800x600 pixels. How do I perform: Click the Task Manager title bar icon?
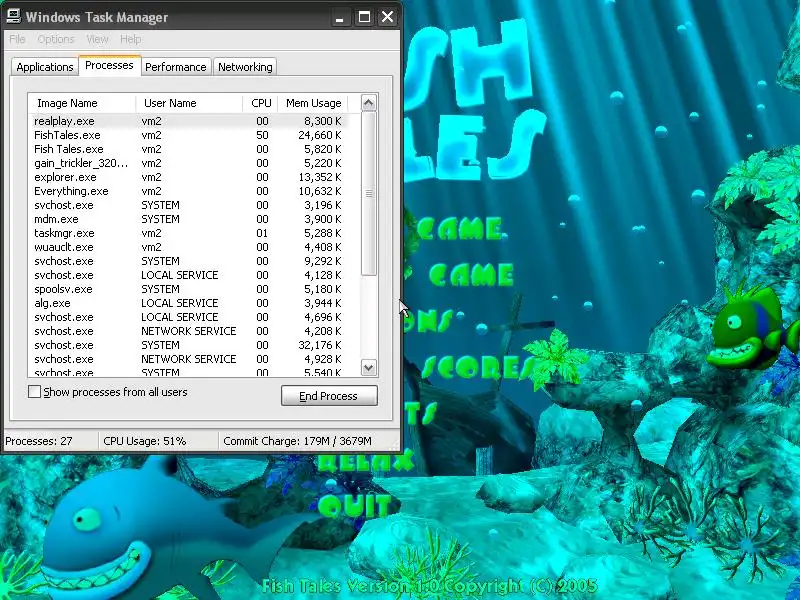click(13, 16)
